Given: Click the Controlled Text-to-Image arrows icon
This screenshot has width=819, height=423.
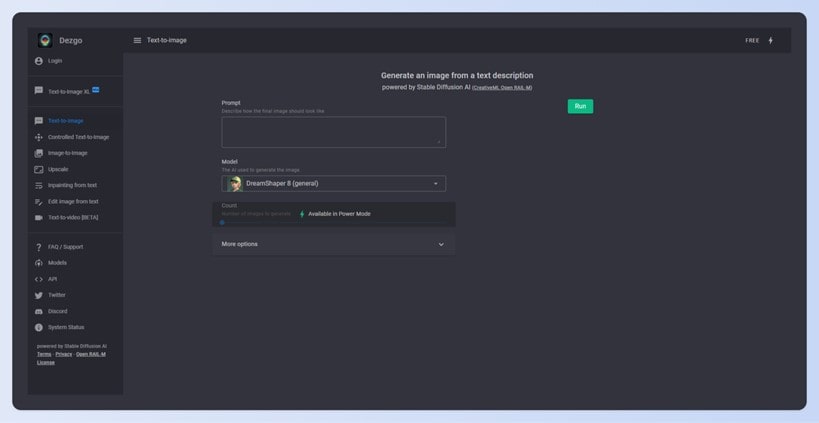Looking at the screenshot, I should 39,137.
